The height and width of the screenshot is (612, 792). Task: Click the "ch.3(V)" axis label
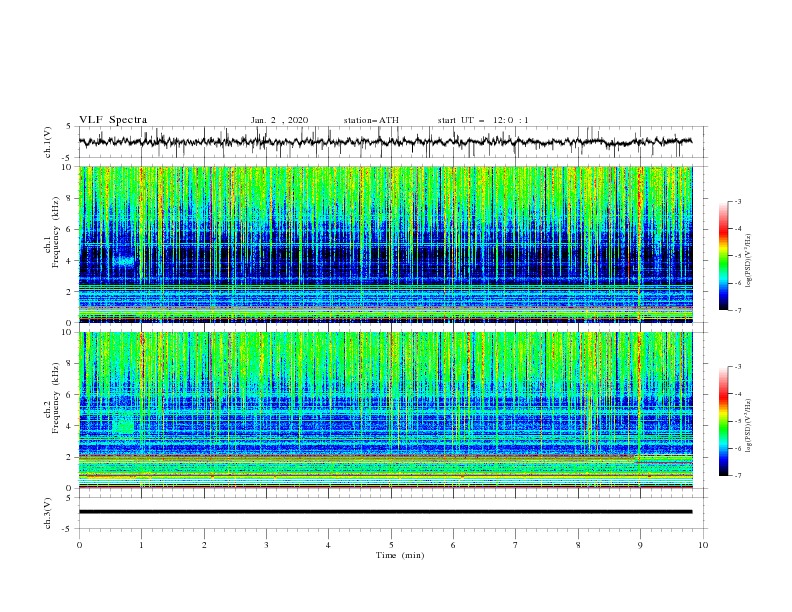click(x=48, y=513)
